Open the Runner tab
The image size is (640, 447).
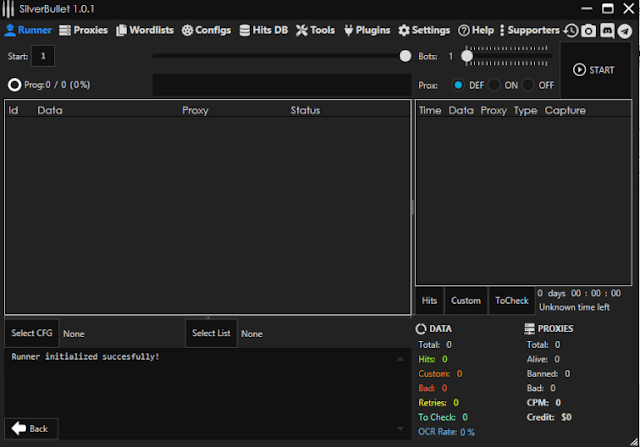pyautogui.click(x=28, y=30)
